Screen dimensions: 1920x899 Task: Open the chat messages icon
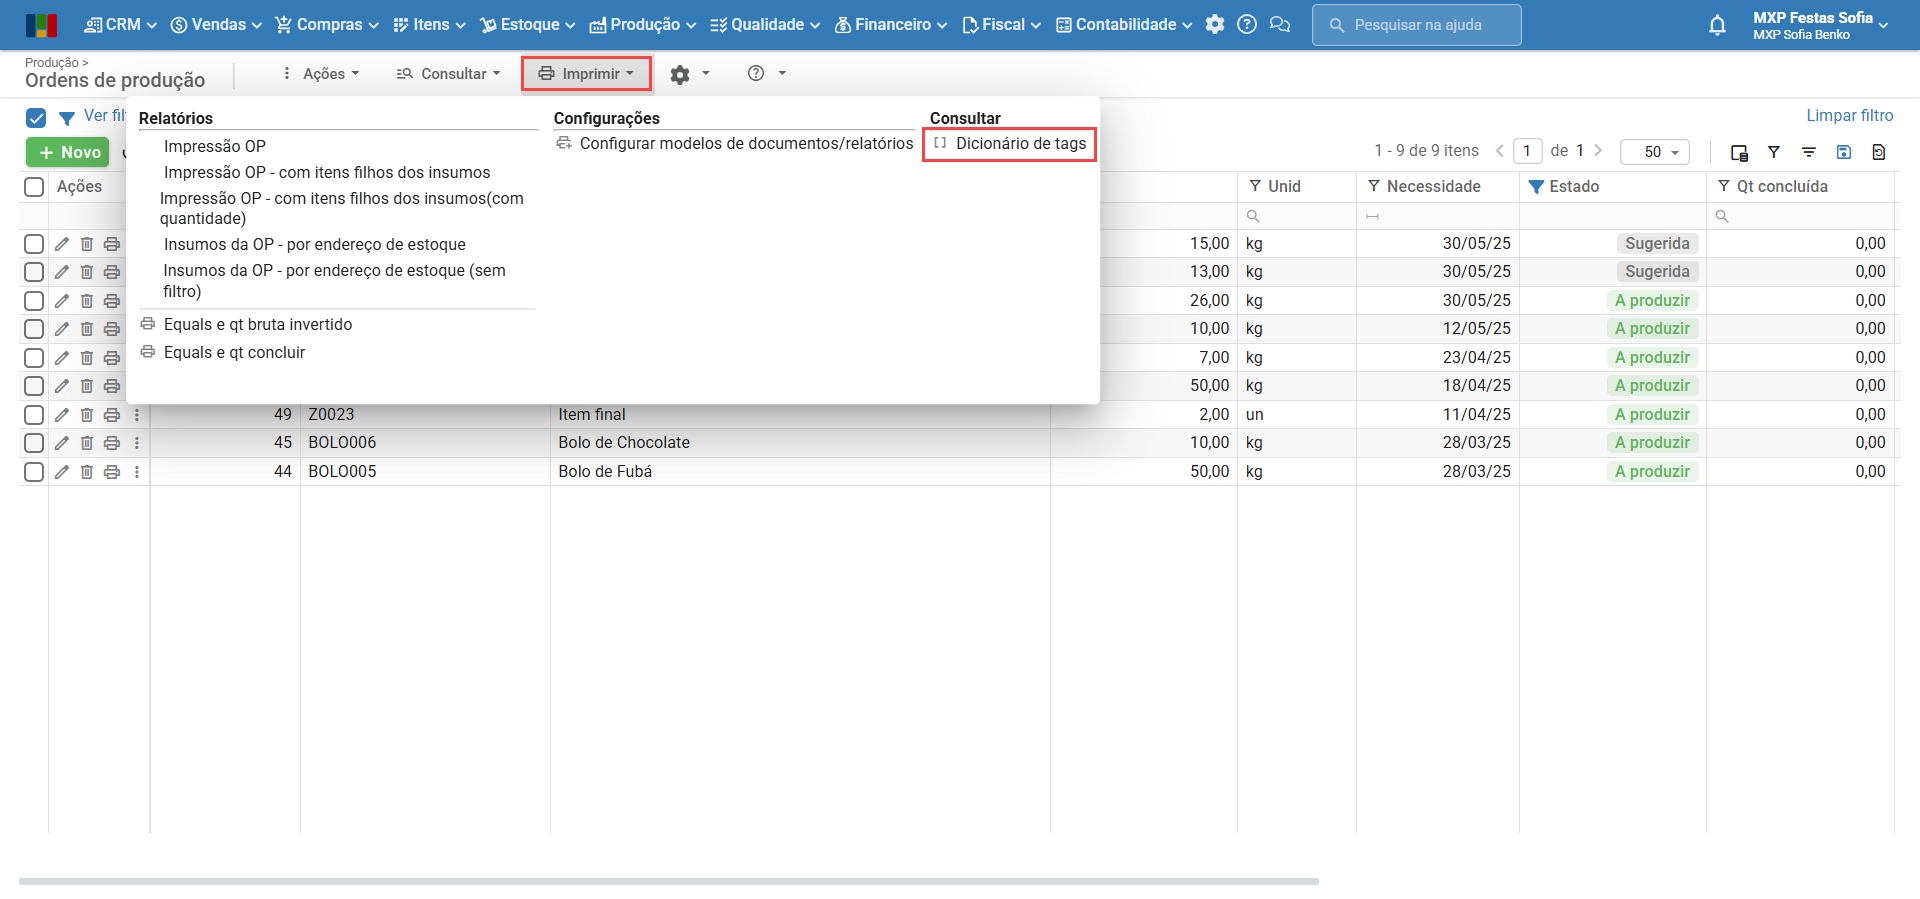pyautogui.click(x=1280, y=25)
